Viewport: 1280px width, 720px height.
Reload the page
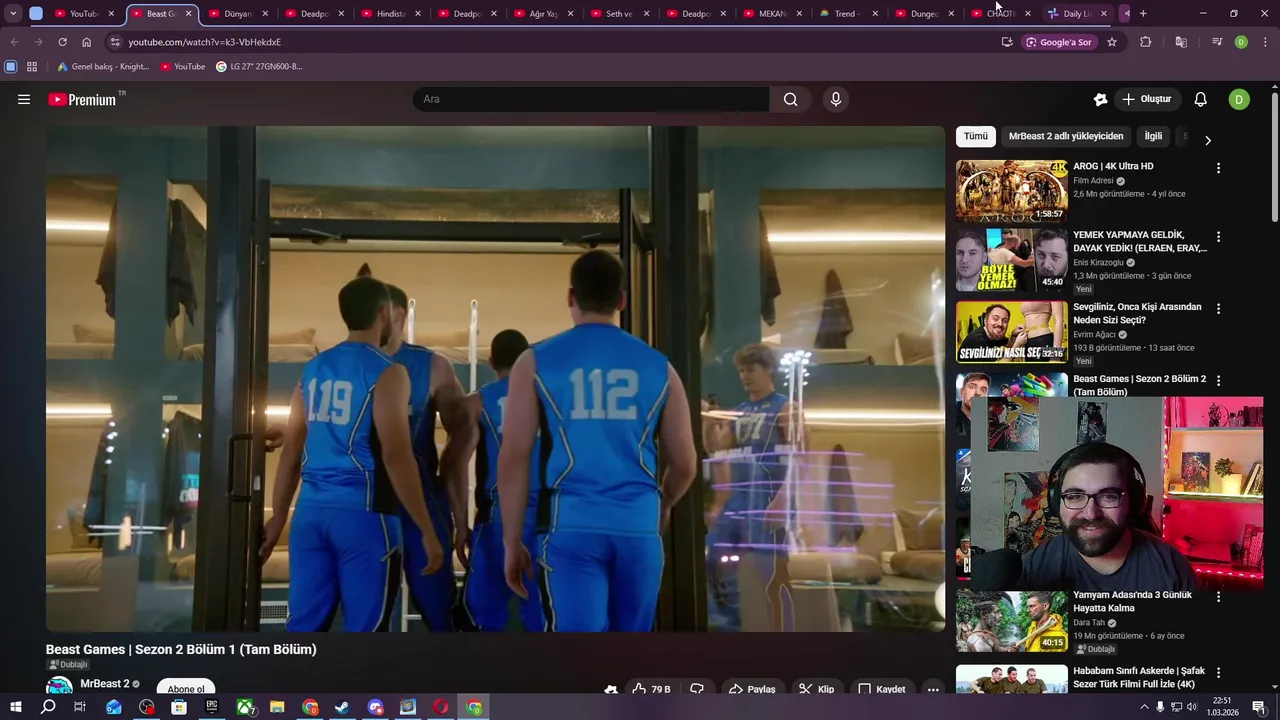pos(62,42)
